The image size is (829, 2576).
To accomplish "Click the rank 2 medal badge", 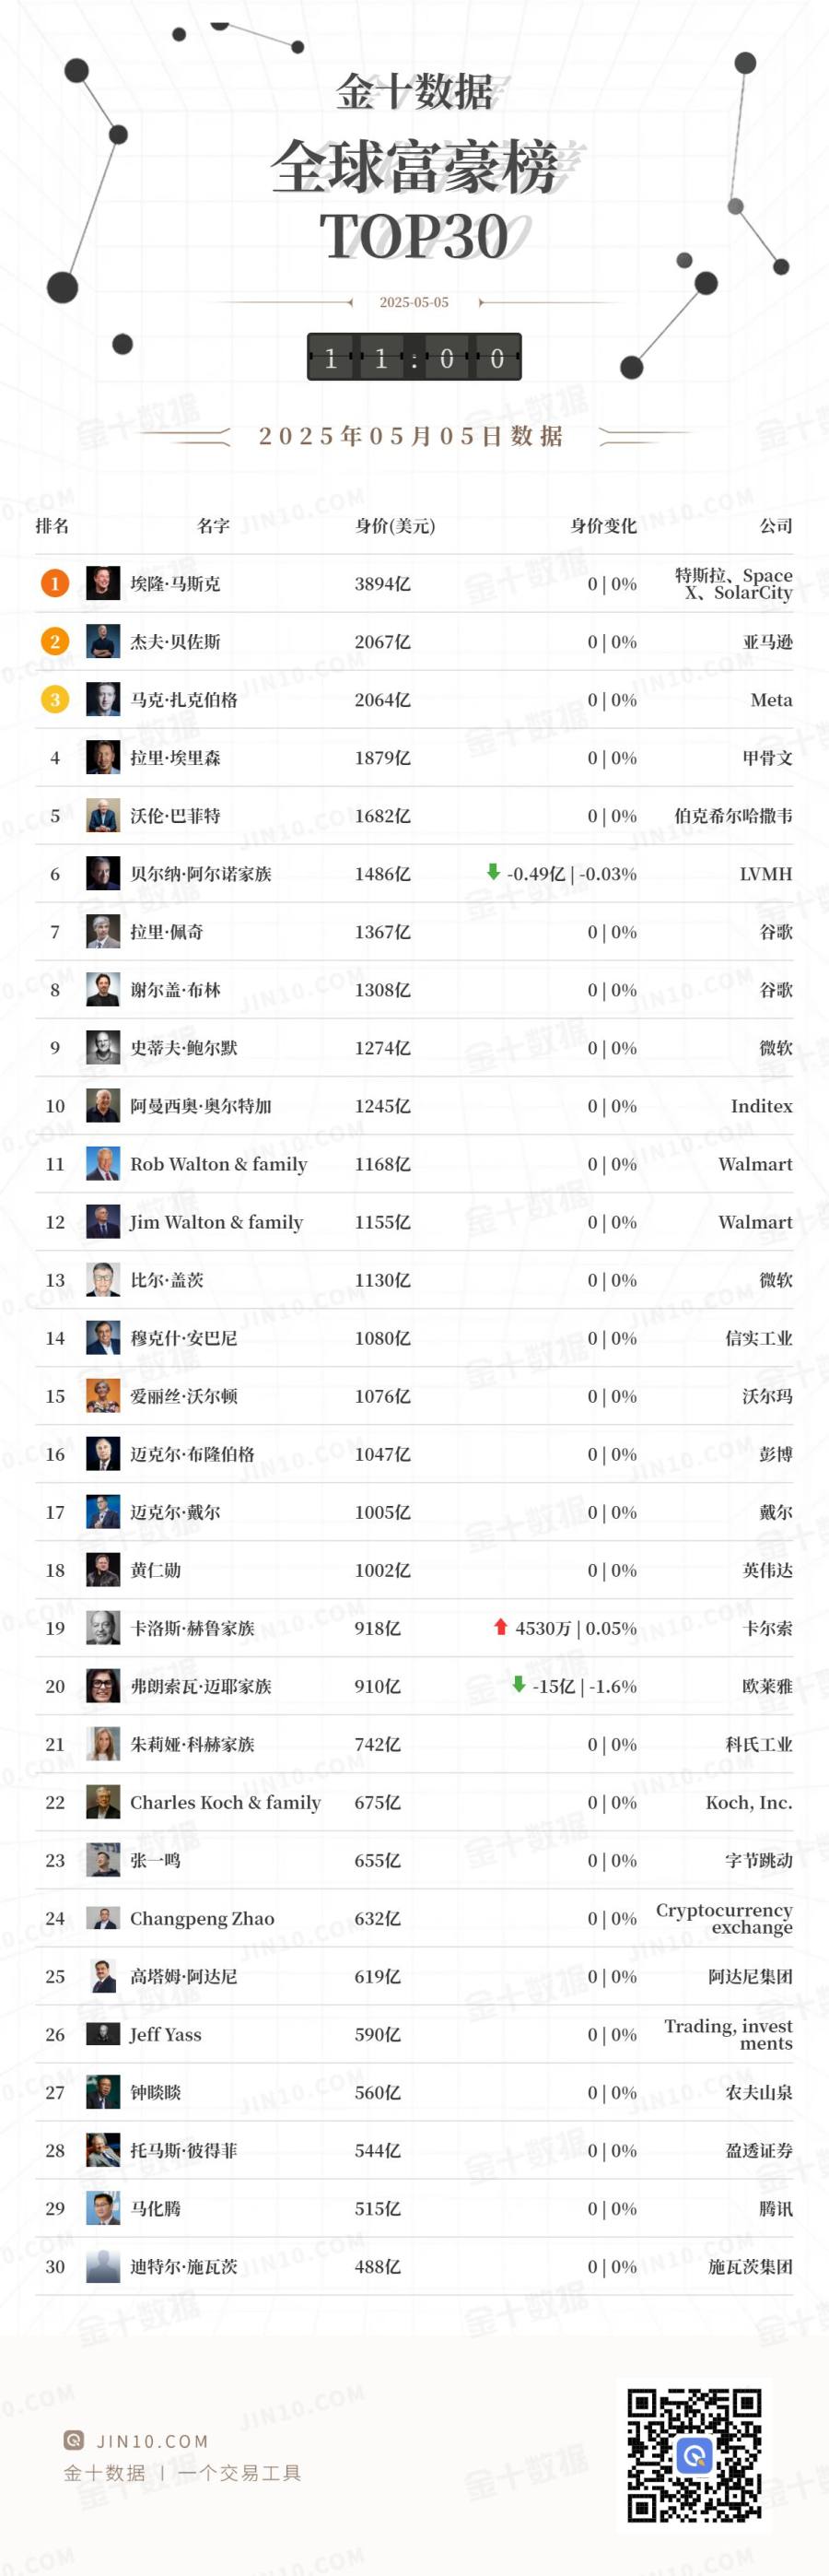I will pos(55,641).
